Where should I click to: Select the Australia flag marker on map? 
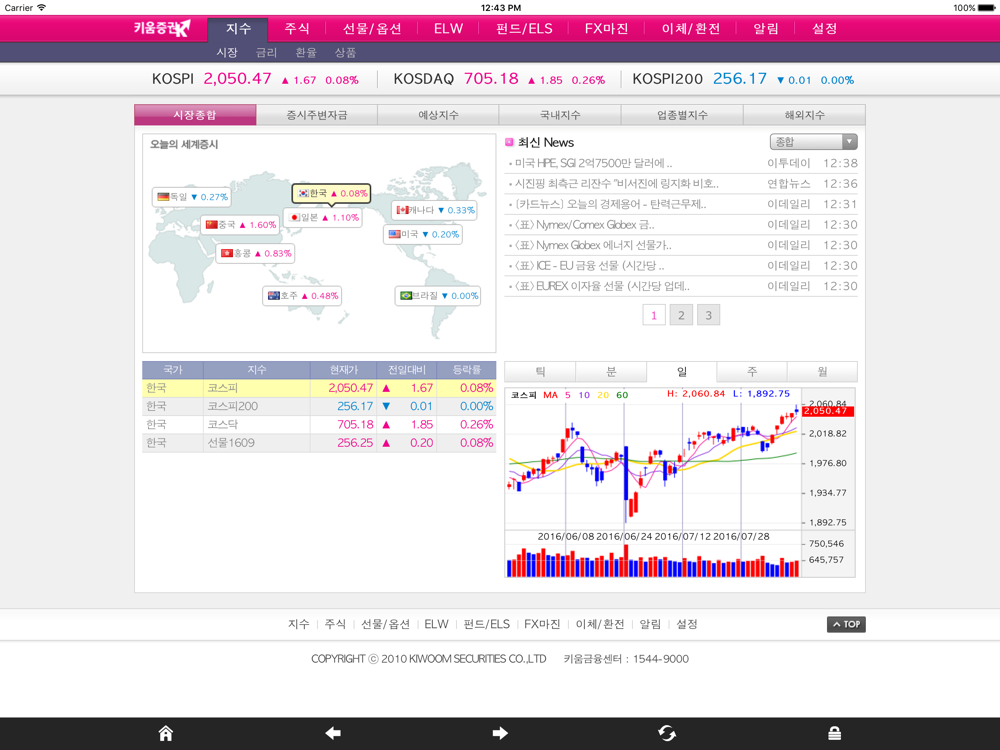tap(302, 296)
